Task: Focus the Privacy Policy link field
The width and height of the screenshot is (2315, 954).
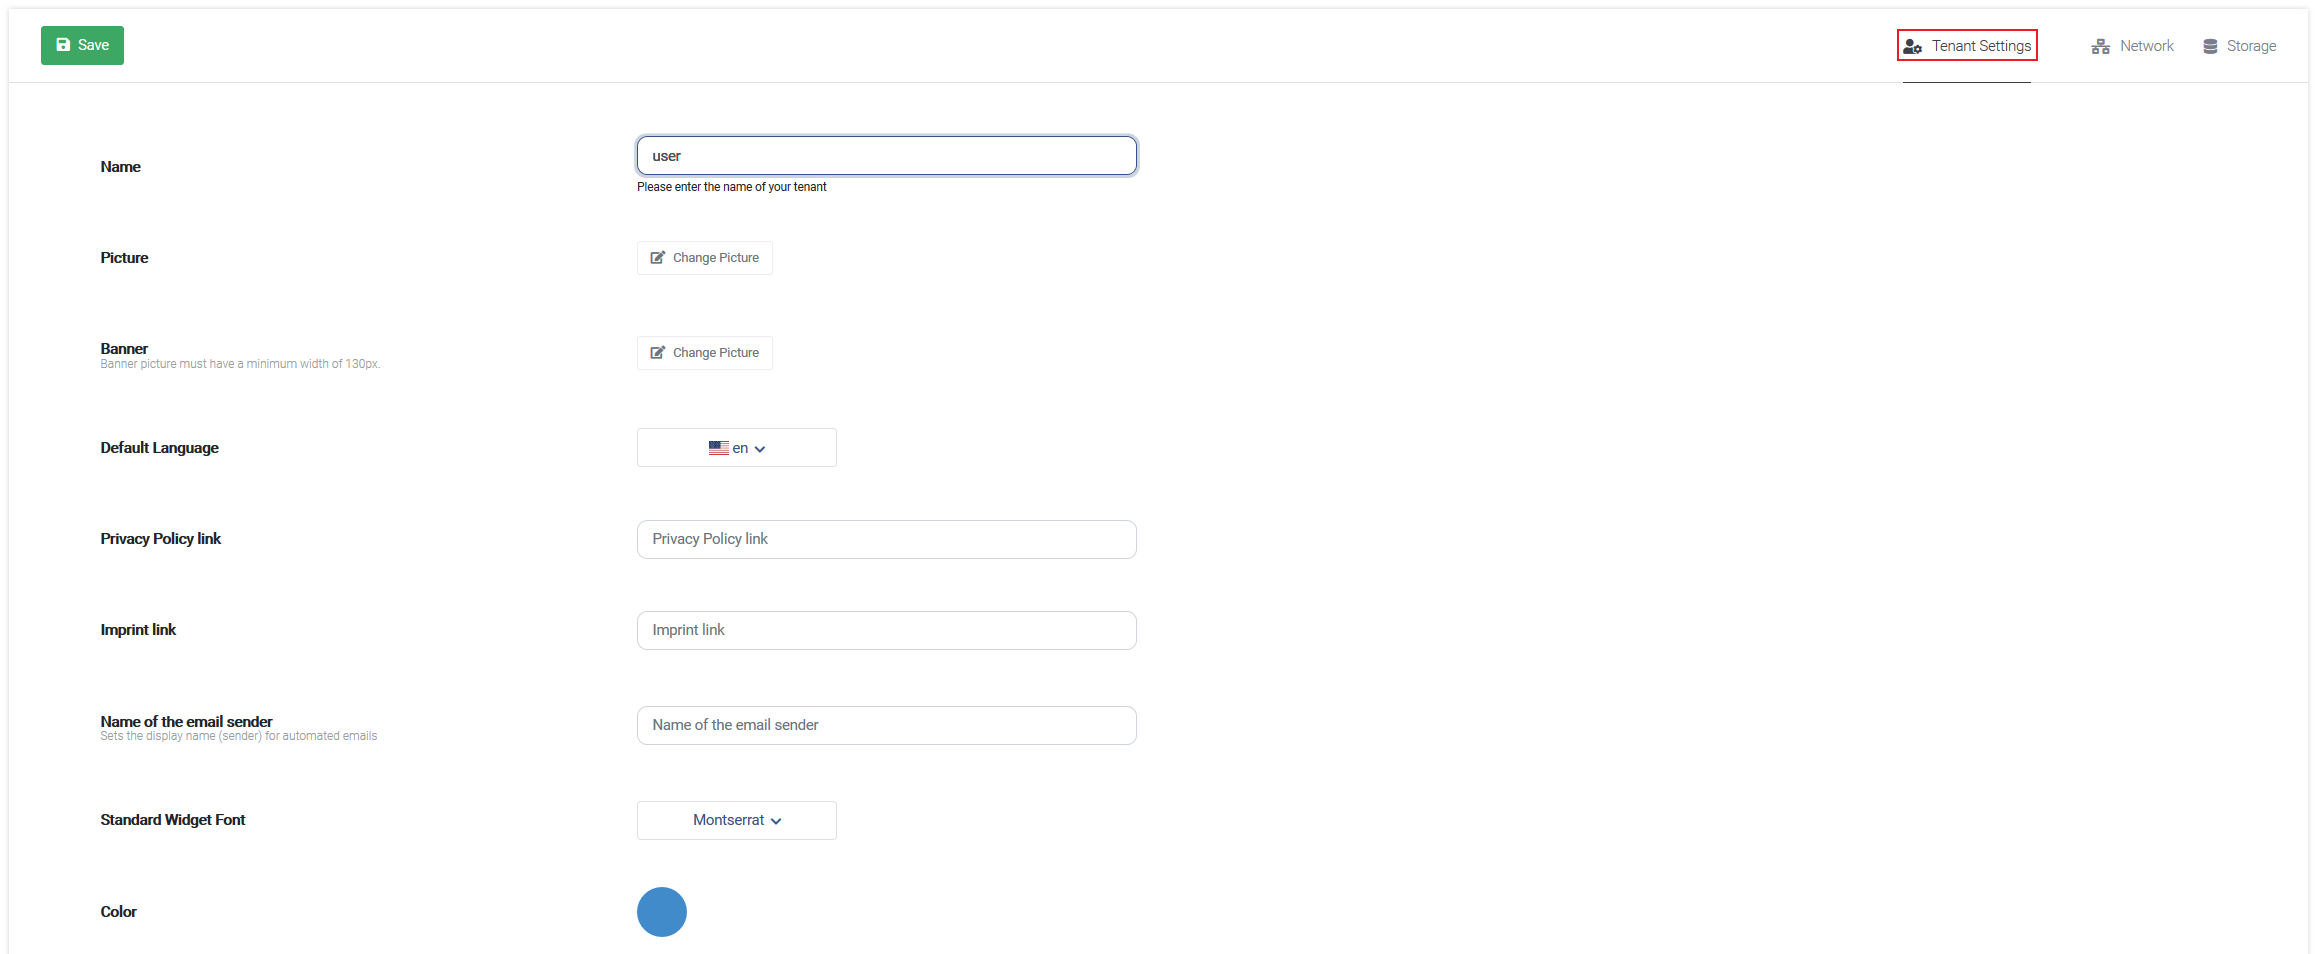Action: 886,539
